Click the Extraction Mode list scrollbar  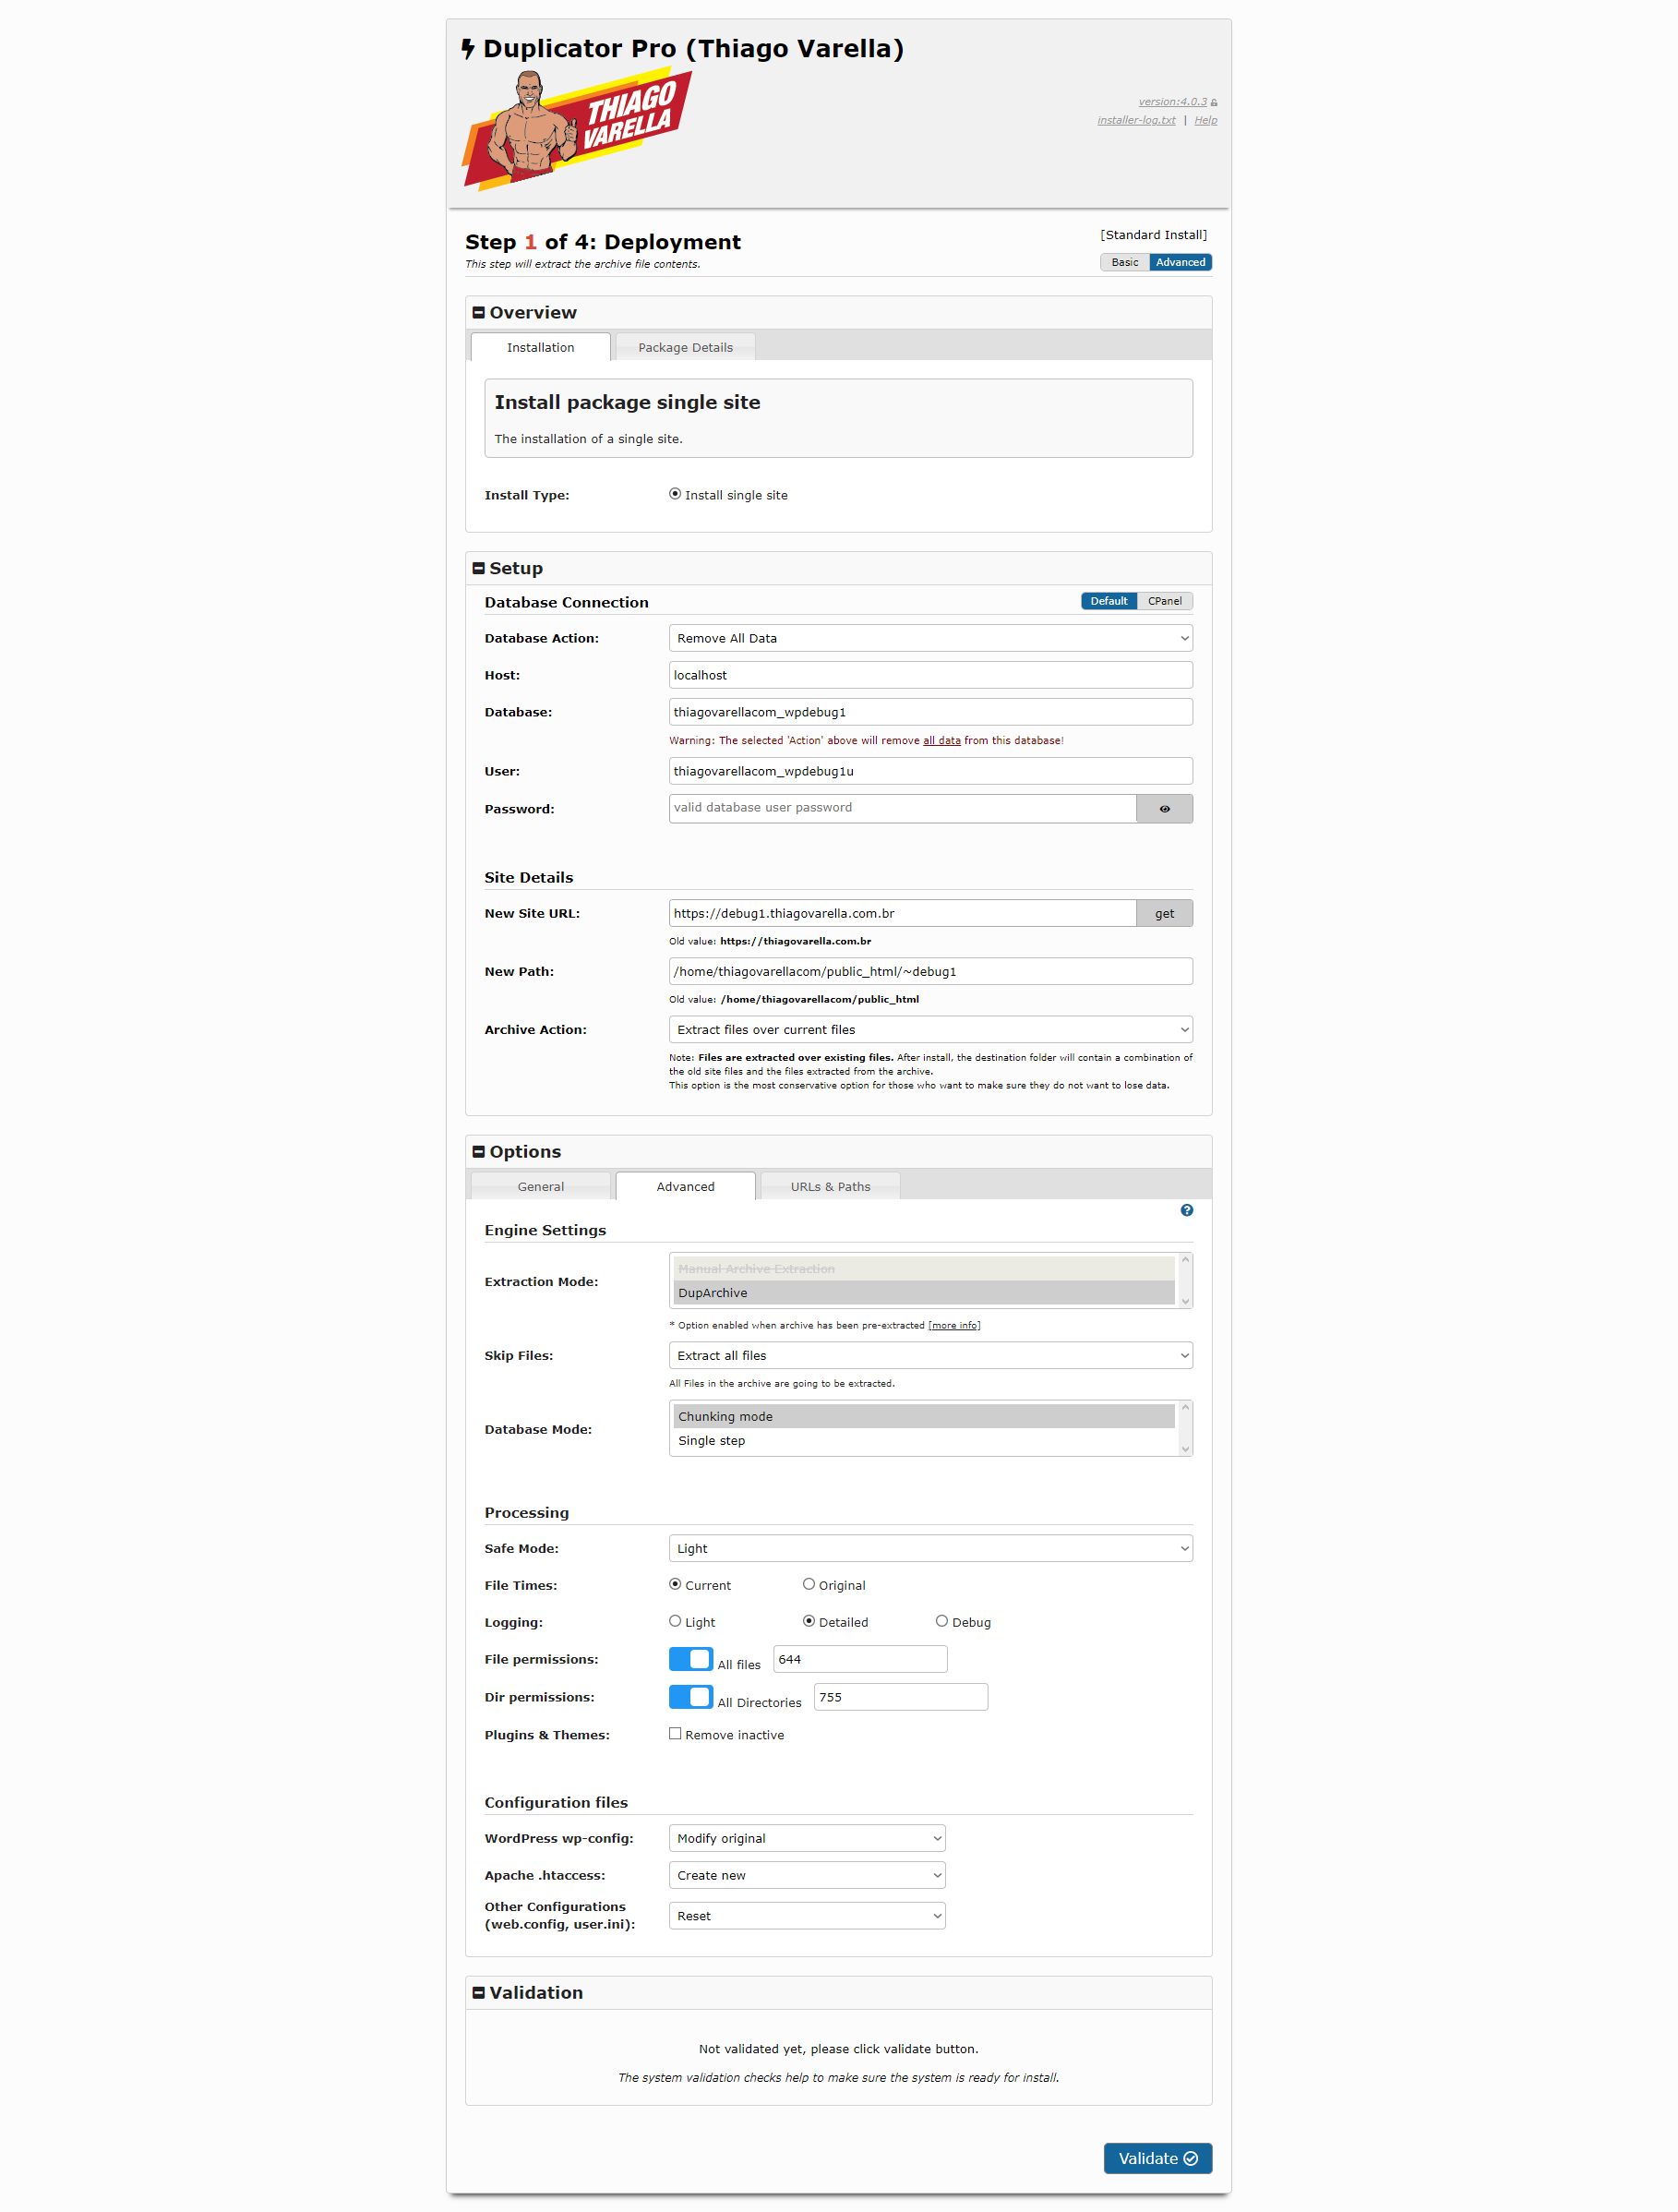pos(1185,1281)
